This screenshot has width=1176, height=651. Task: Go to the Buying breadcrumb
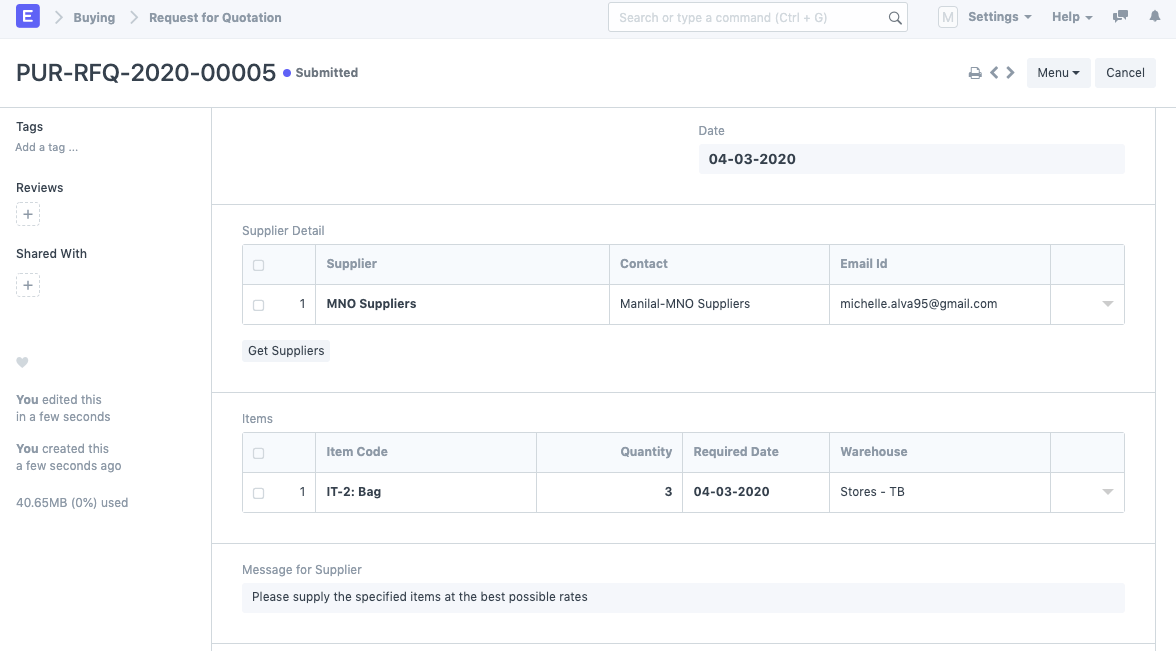point(94,17)
